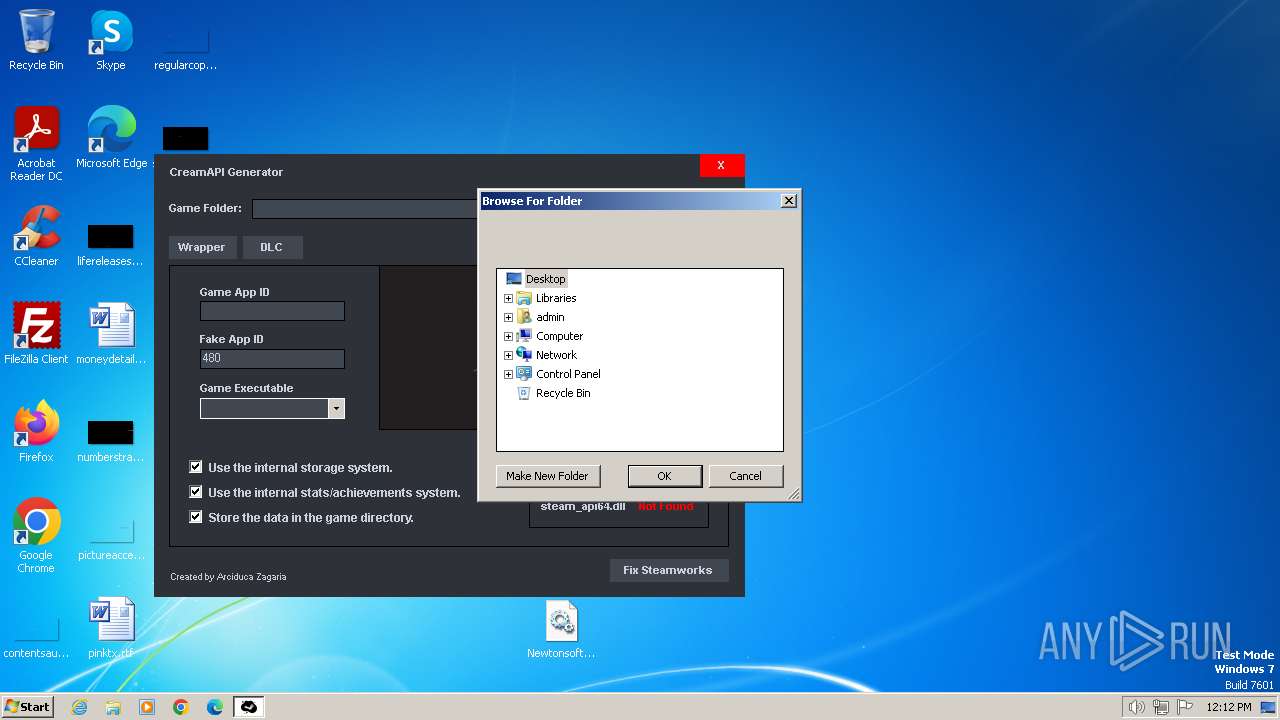Open the Google Chrome desktop shortcut
The image size is (1280, 720).
click(36, 536)
